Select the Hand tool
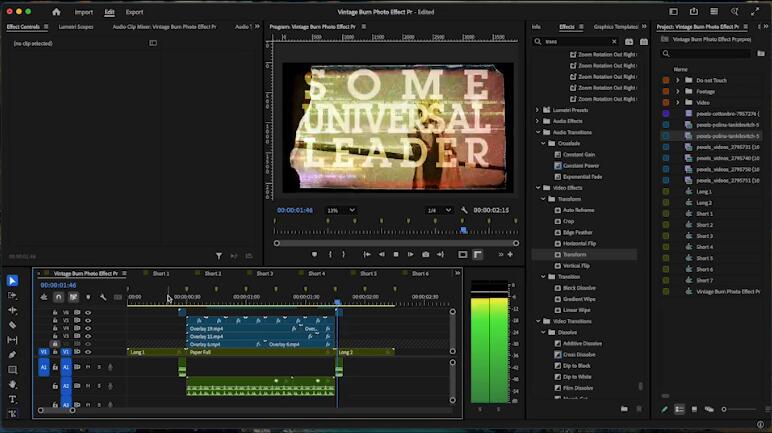The height and width of the screenshot is (433, 772). [x=13, y=384]
